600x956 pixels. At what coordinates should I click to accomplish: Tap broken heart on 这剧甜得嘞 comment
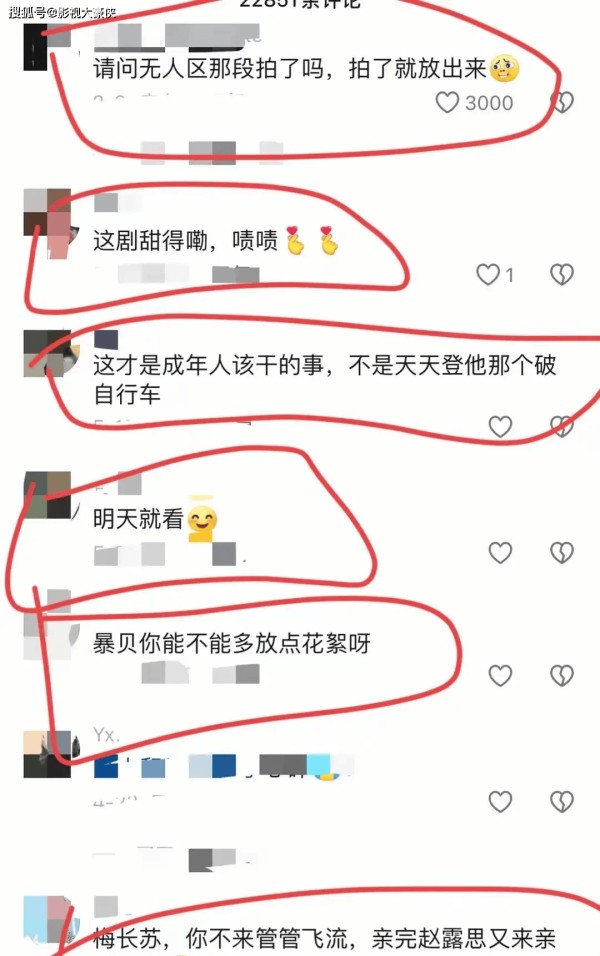(x=562, y=274)
